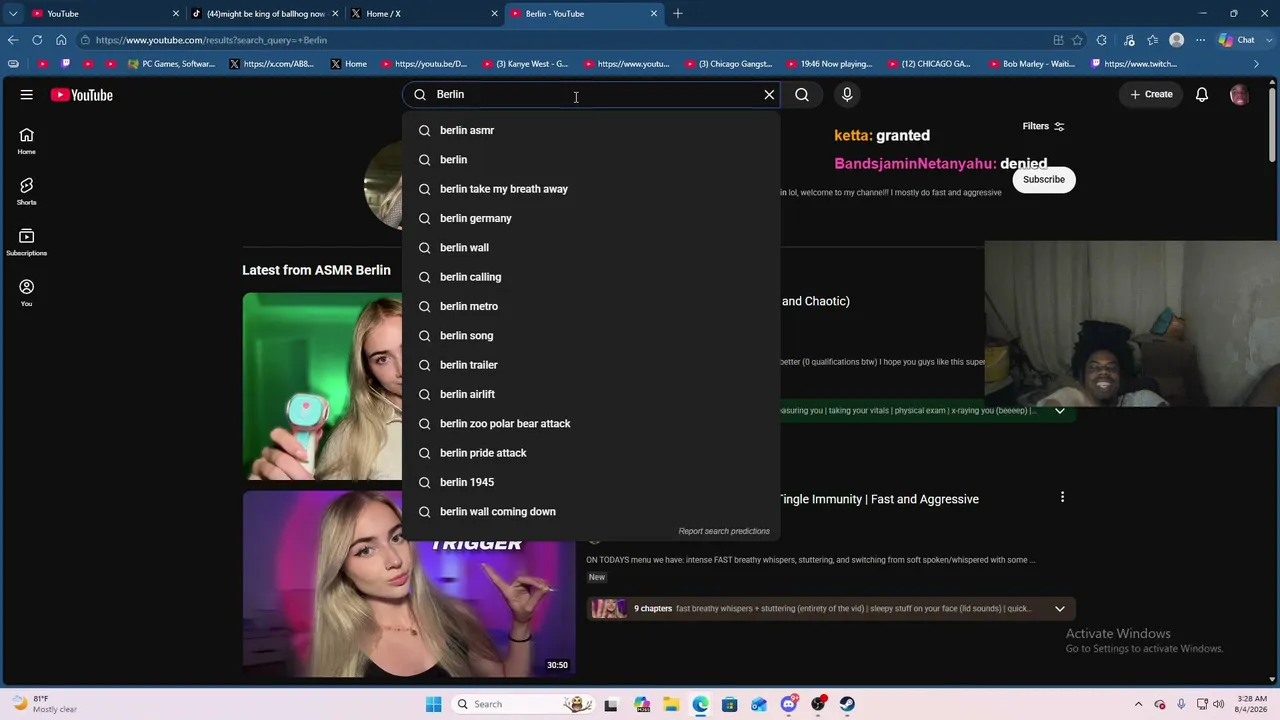1280x720 pixels.
Task: Open the browser home page
Action: [61, 40]
